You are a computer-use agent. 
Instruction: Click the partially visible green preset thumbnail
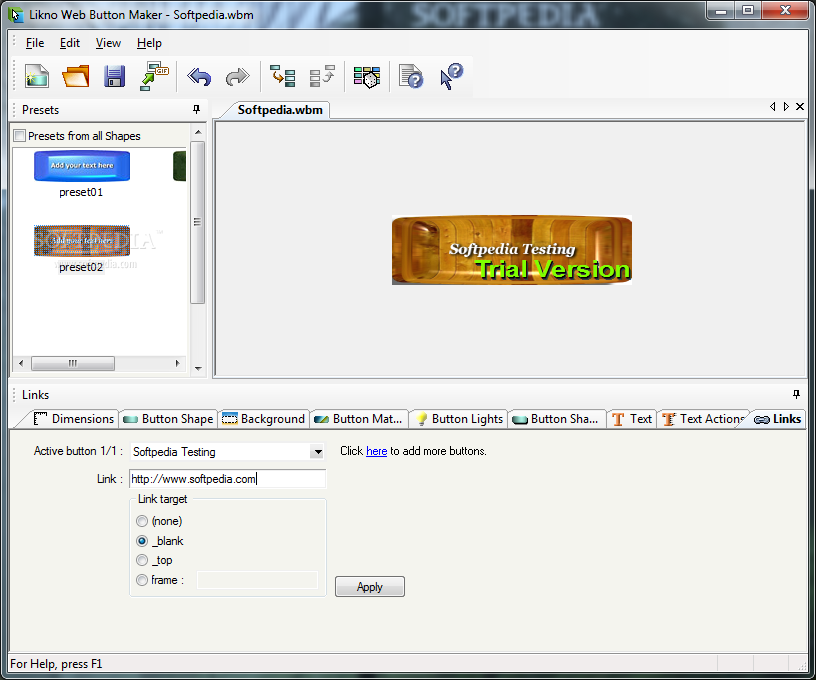180,166
